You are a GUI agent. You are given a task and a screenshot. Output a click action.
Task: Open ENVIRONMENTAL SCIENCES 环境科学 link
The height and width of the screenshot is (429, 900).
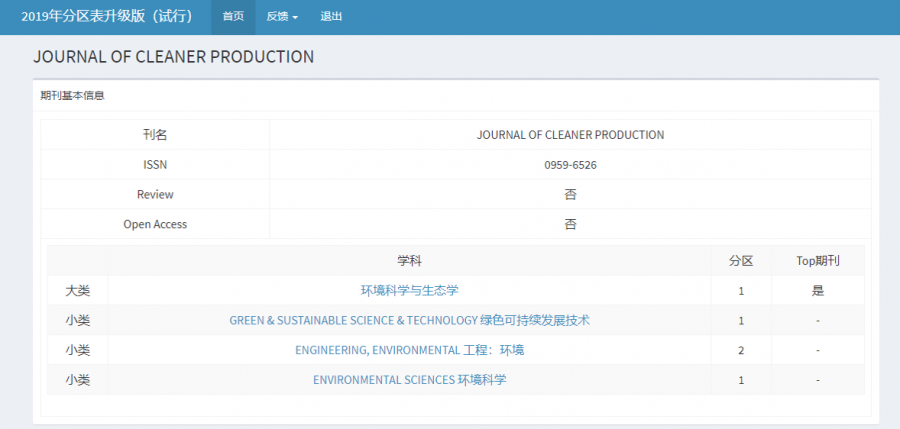point(409,380)
